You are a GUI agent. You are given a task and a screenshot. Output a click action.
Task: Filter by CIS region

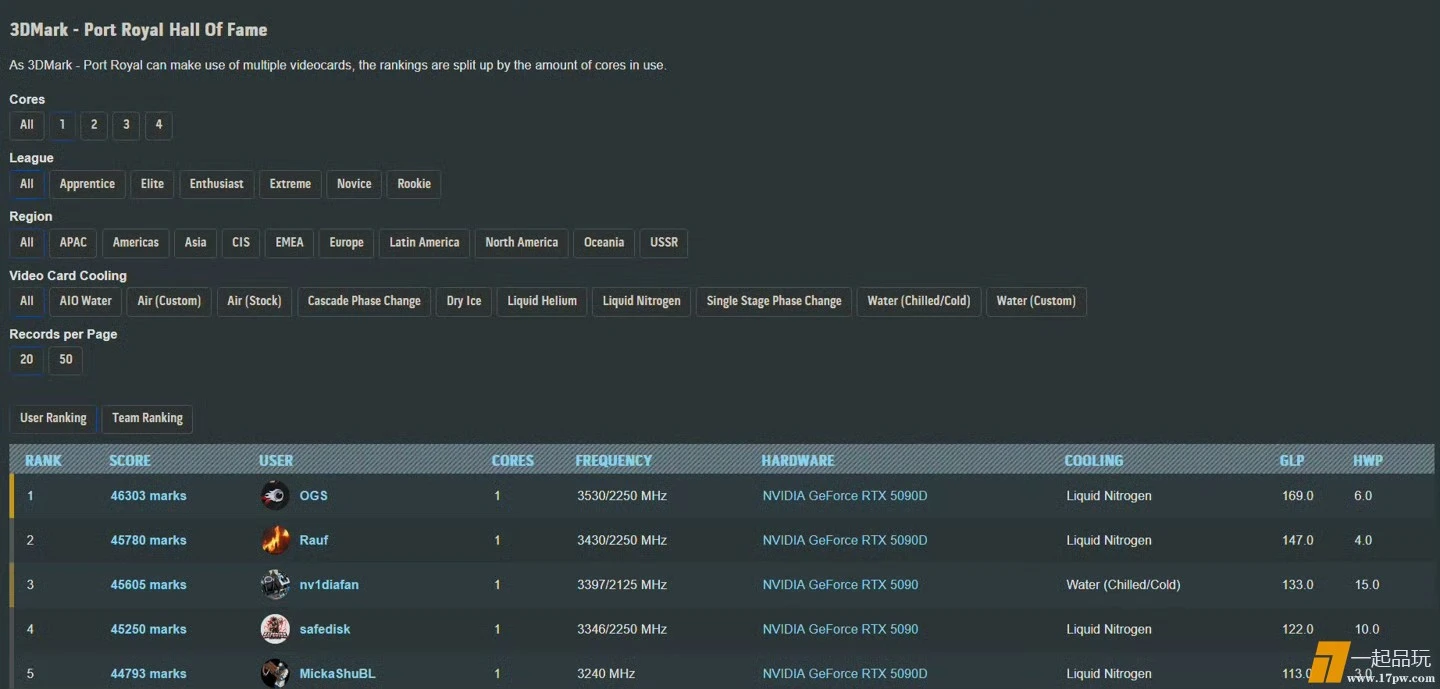[x=241, y=242]
